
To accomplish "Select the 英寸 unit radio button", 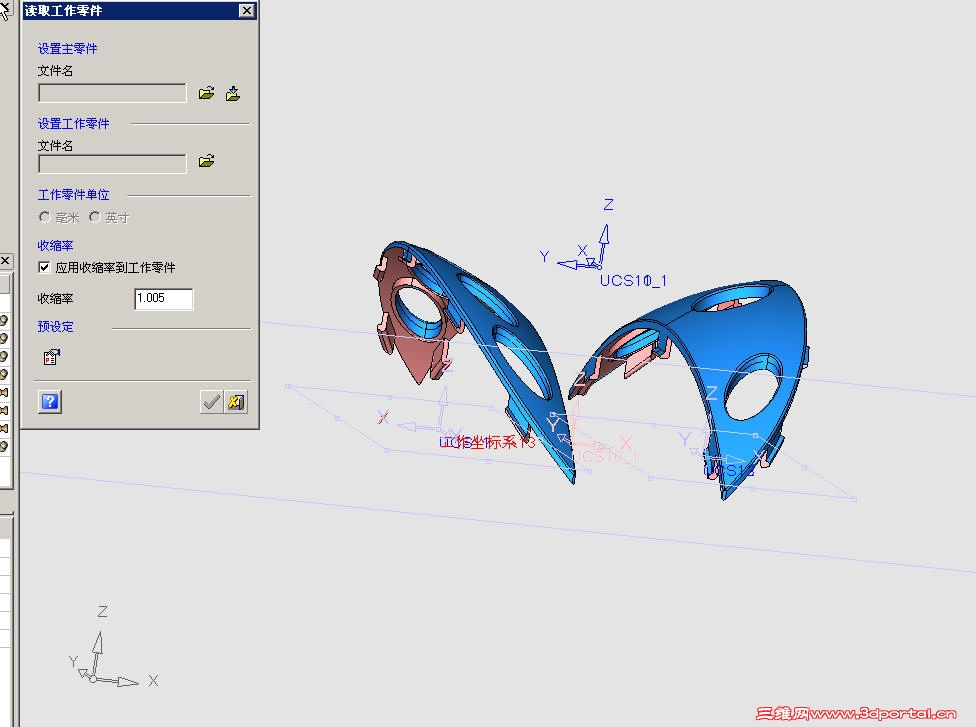I will tap(95, 217).
